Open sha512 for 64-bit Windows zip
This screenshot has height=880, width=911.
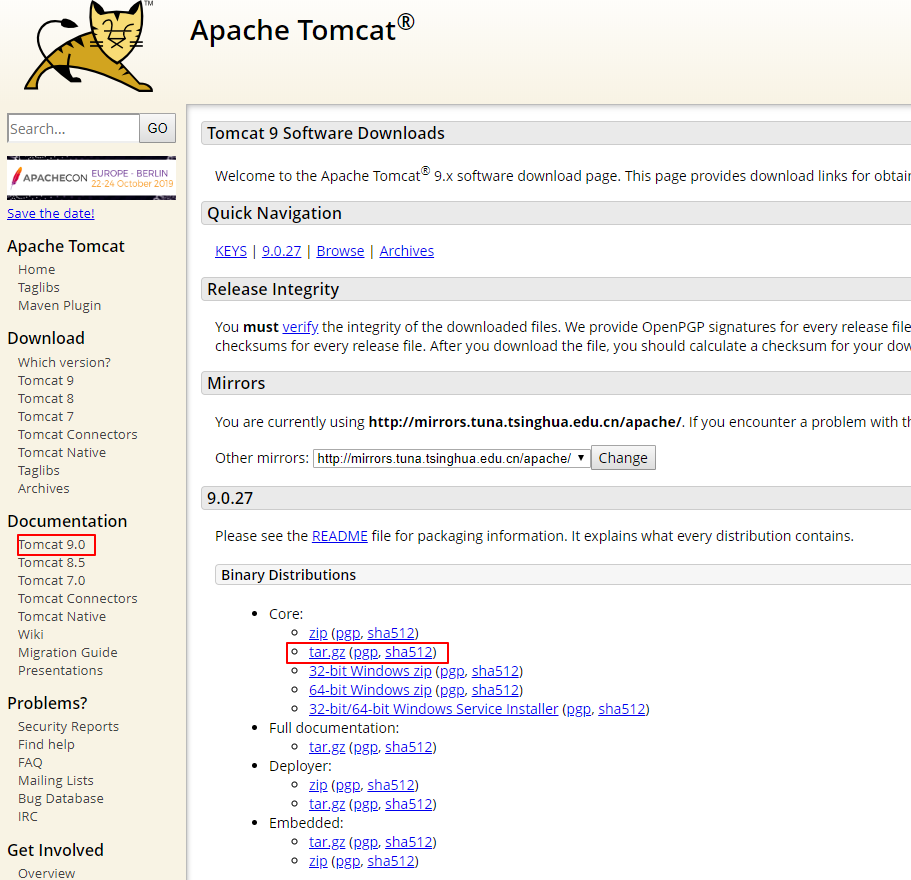pyautogui.click(x=496, y=690)
